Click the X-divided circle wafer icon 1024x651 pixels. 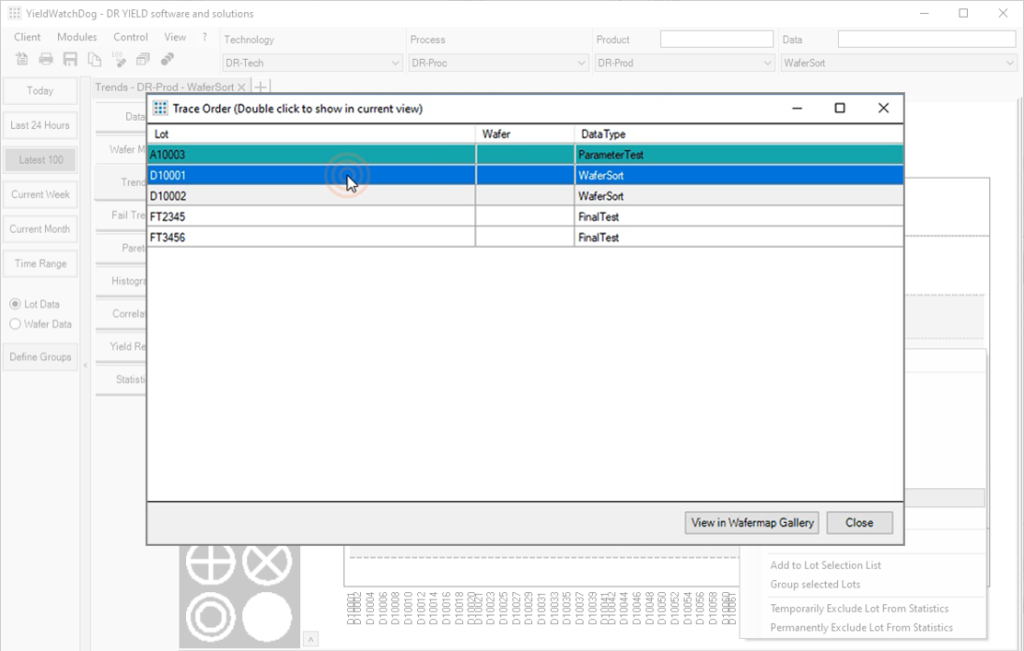[265, 563]
